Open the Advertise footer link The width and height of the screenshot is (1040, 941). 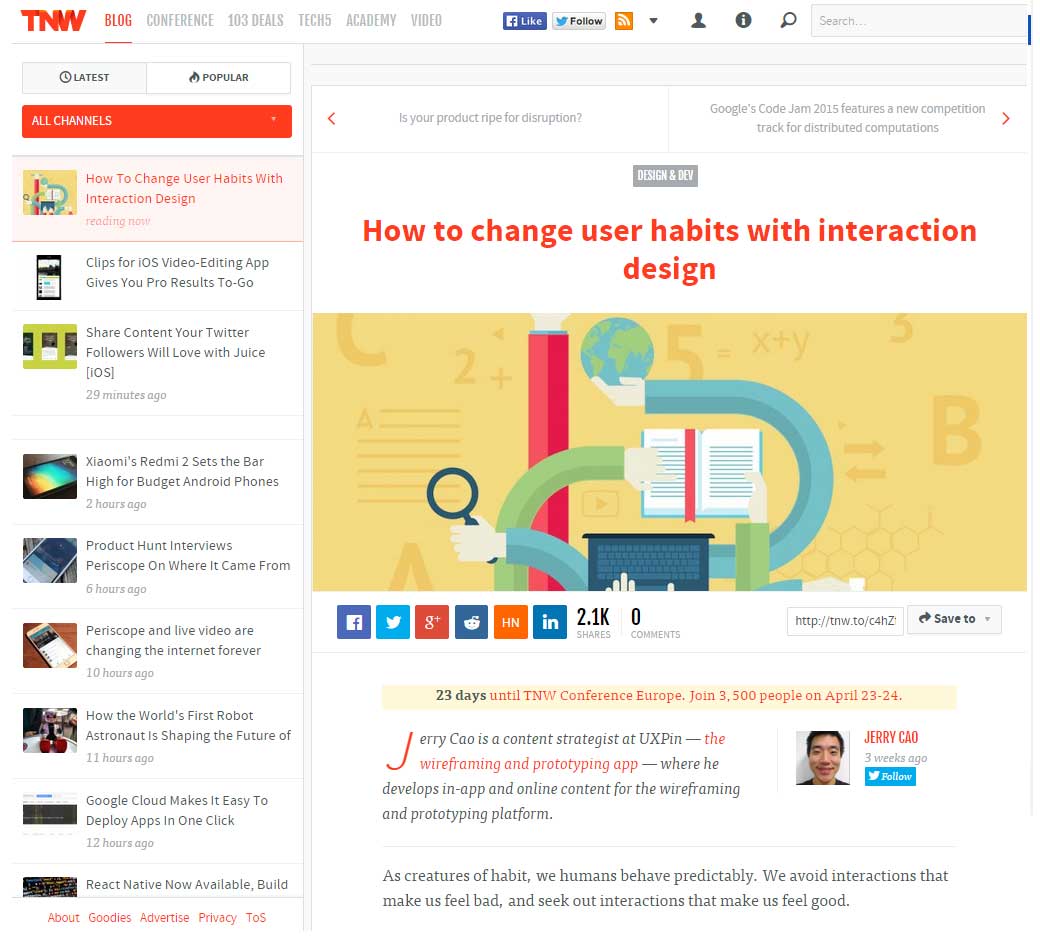pyautogui.click(x=164, y=917)
